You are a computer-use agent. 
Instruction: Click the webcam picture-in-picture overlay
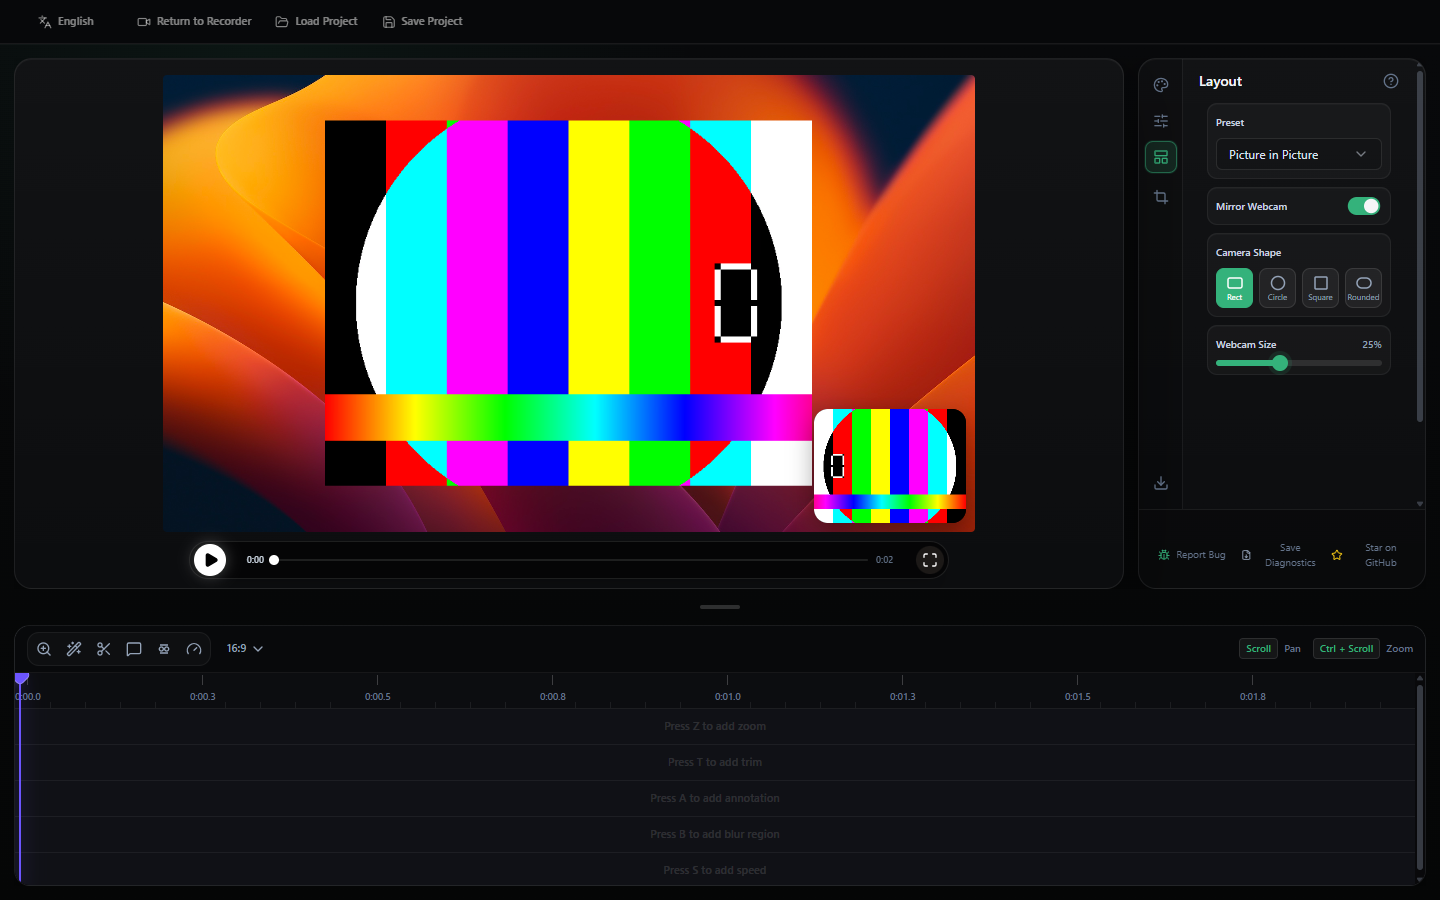[890, 466]
